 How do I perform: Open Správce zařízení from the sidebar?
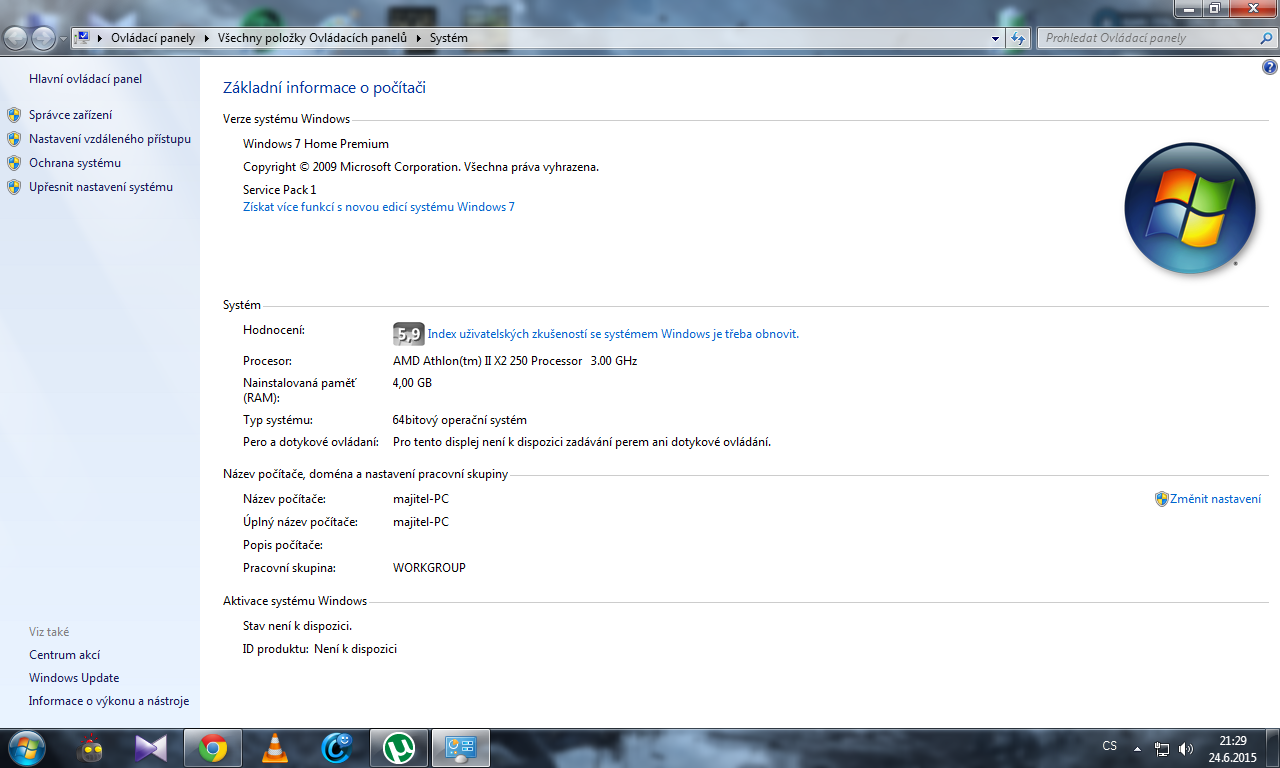point(70,115)
